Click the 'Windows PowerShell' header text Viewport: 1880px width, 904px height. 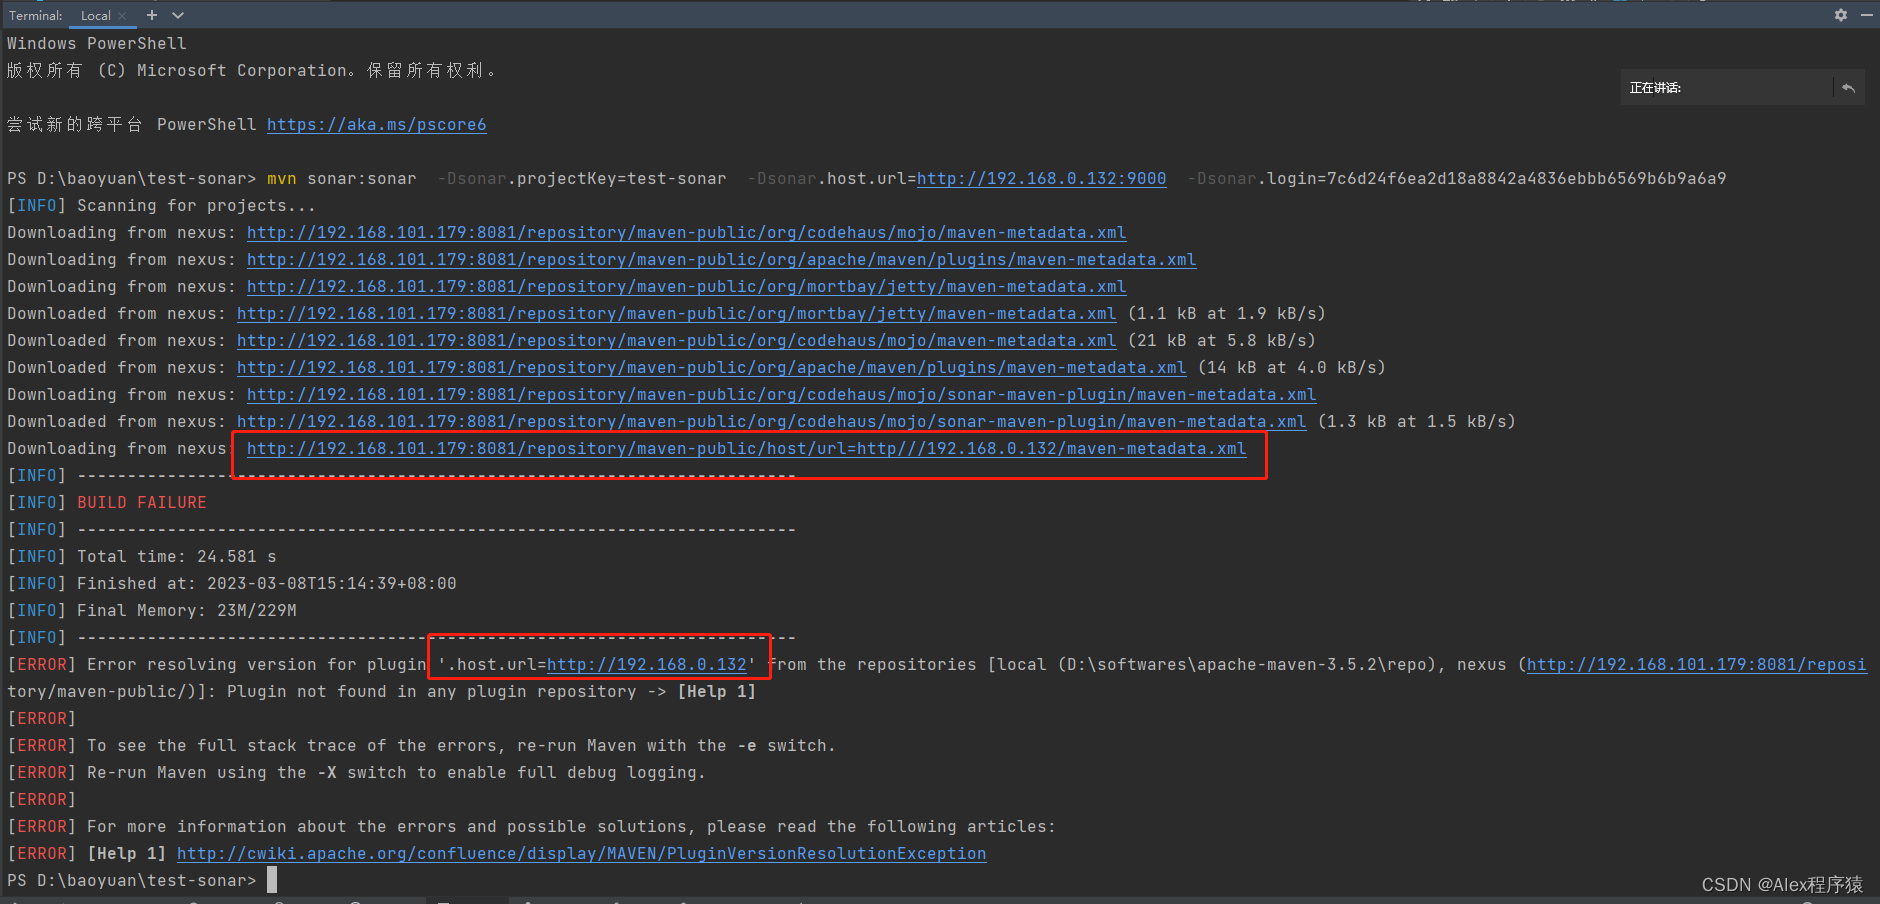point(97,43)
